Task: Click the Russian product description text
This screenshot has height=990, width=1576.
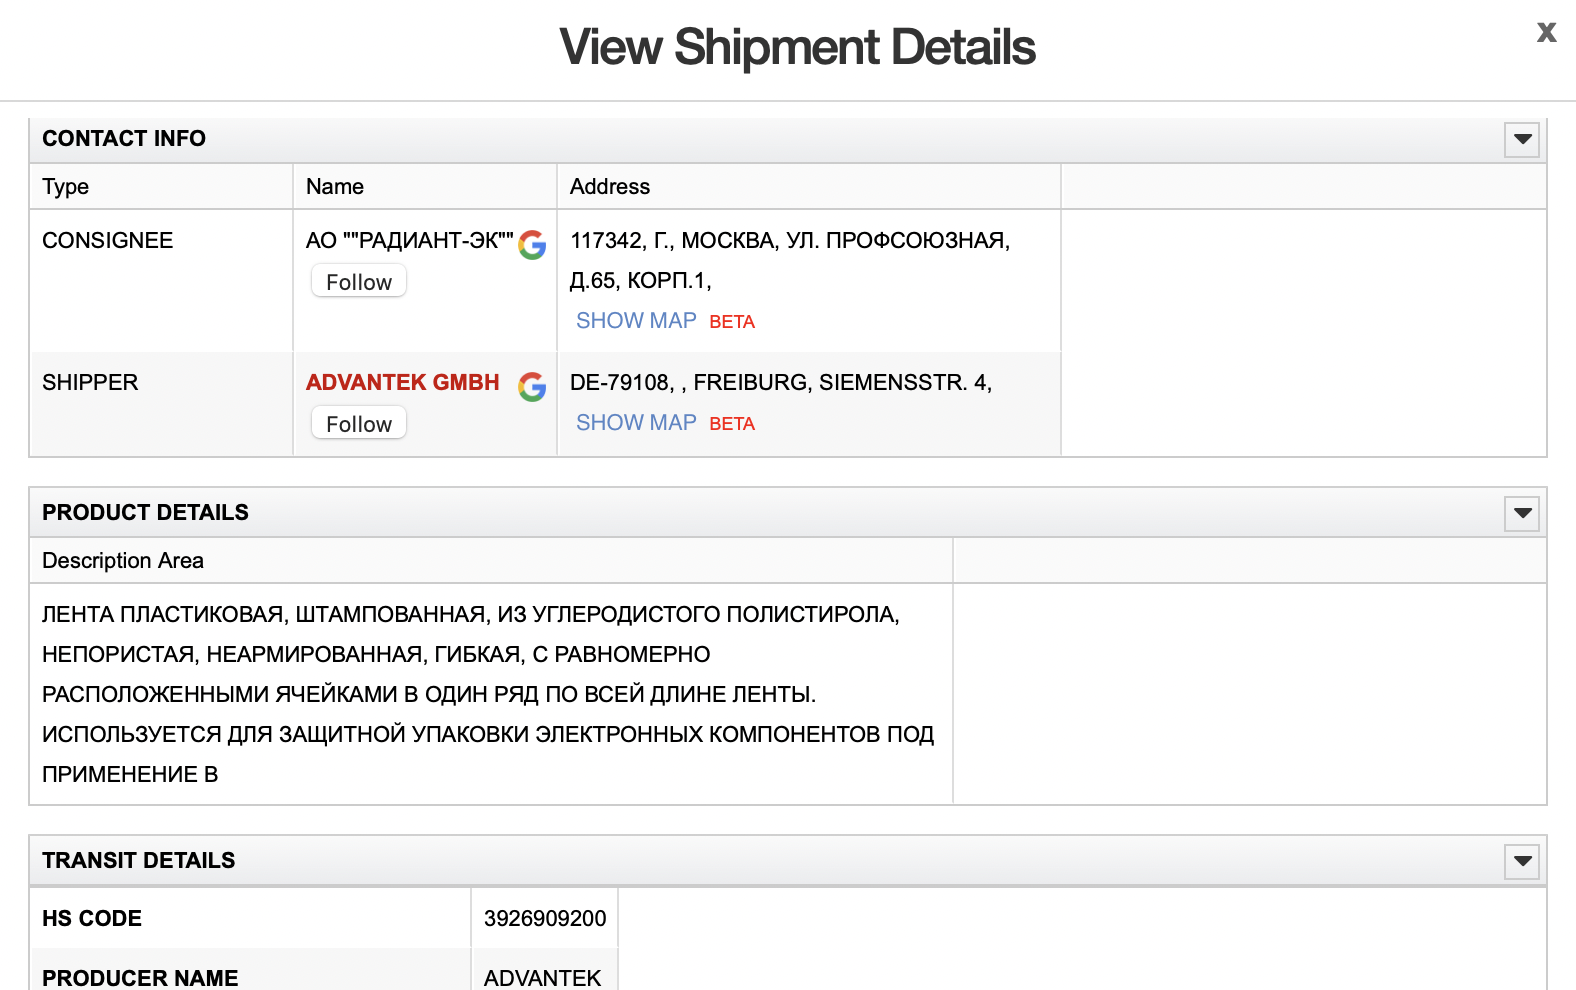Action: click(470, 694)
